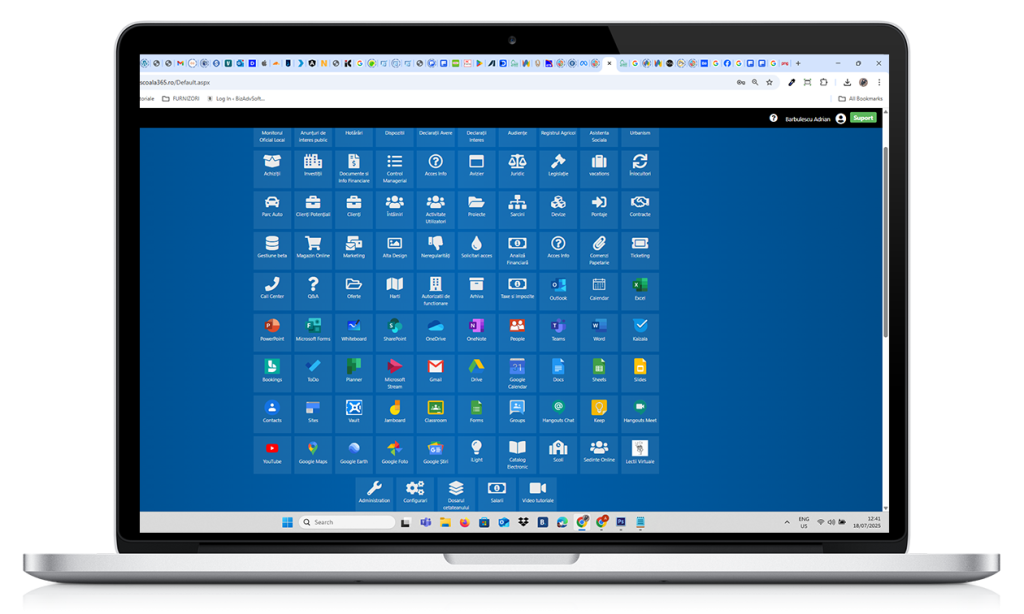This screenshot has width=1024, height=614.
Task: Open the Lectii Virtuale tile
Action: pos(640,455)
